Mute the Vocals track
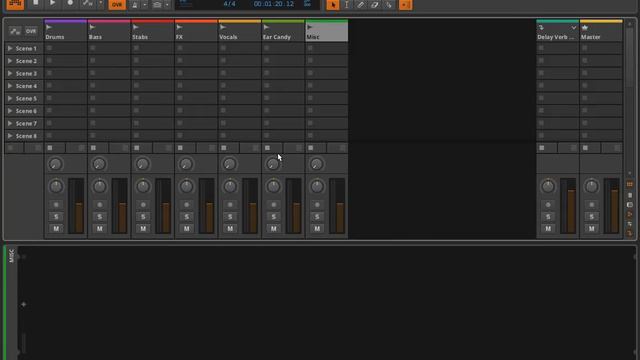Screen dimensions: 640x360 pos(230,229)
